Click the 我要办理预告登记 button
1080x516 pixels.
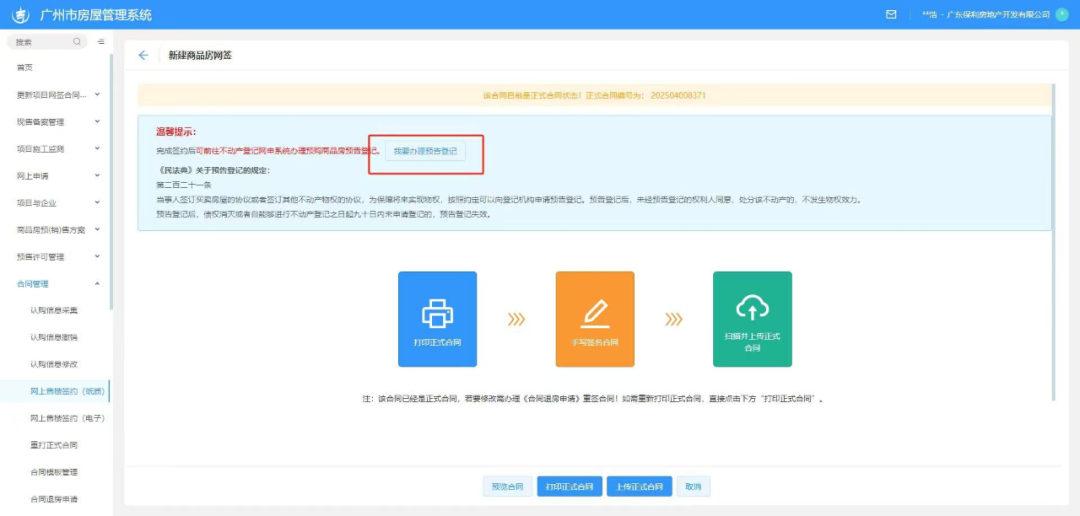pyautogui.click(x=425, y=151)
